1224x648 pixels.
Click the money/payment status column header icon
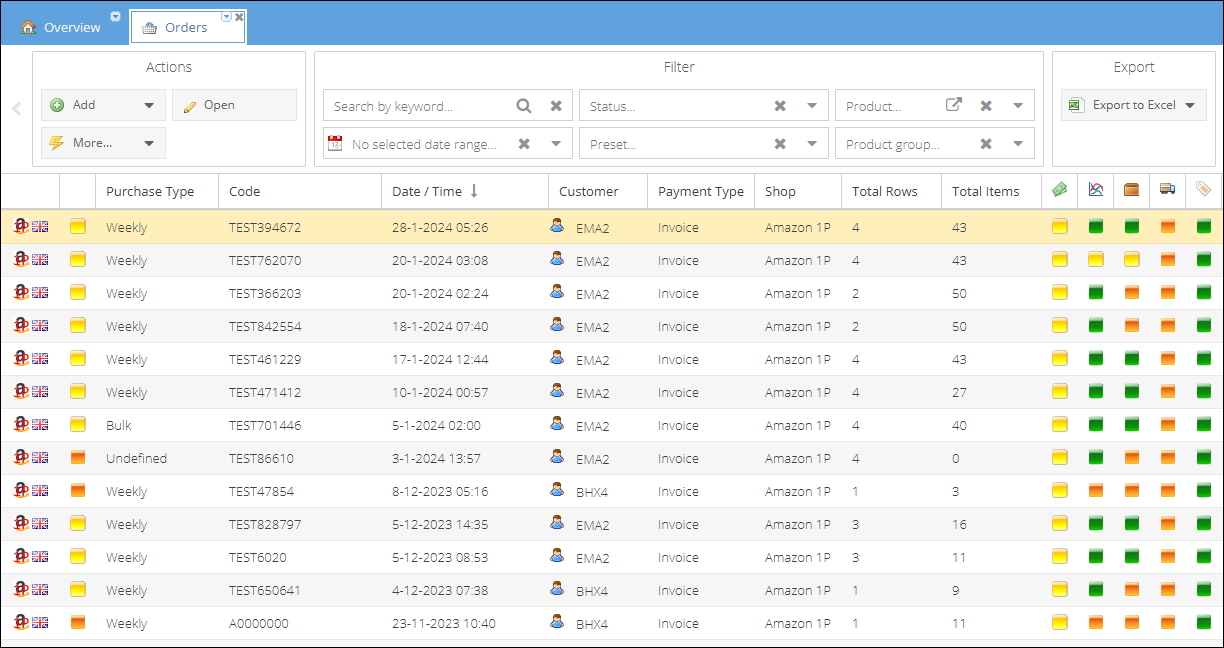1059,189
